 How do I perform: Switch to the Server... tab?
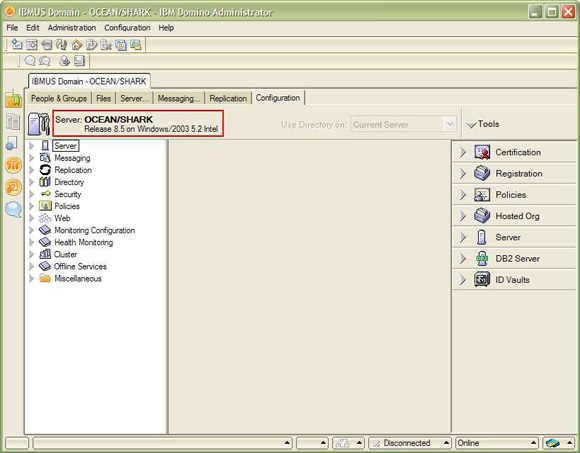[134, 98]
